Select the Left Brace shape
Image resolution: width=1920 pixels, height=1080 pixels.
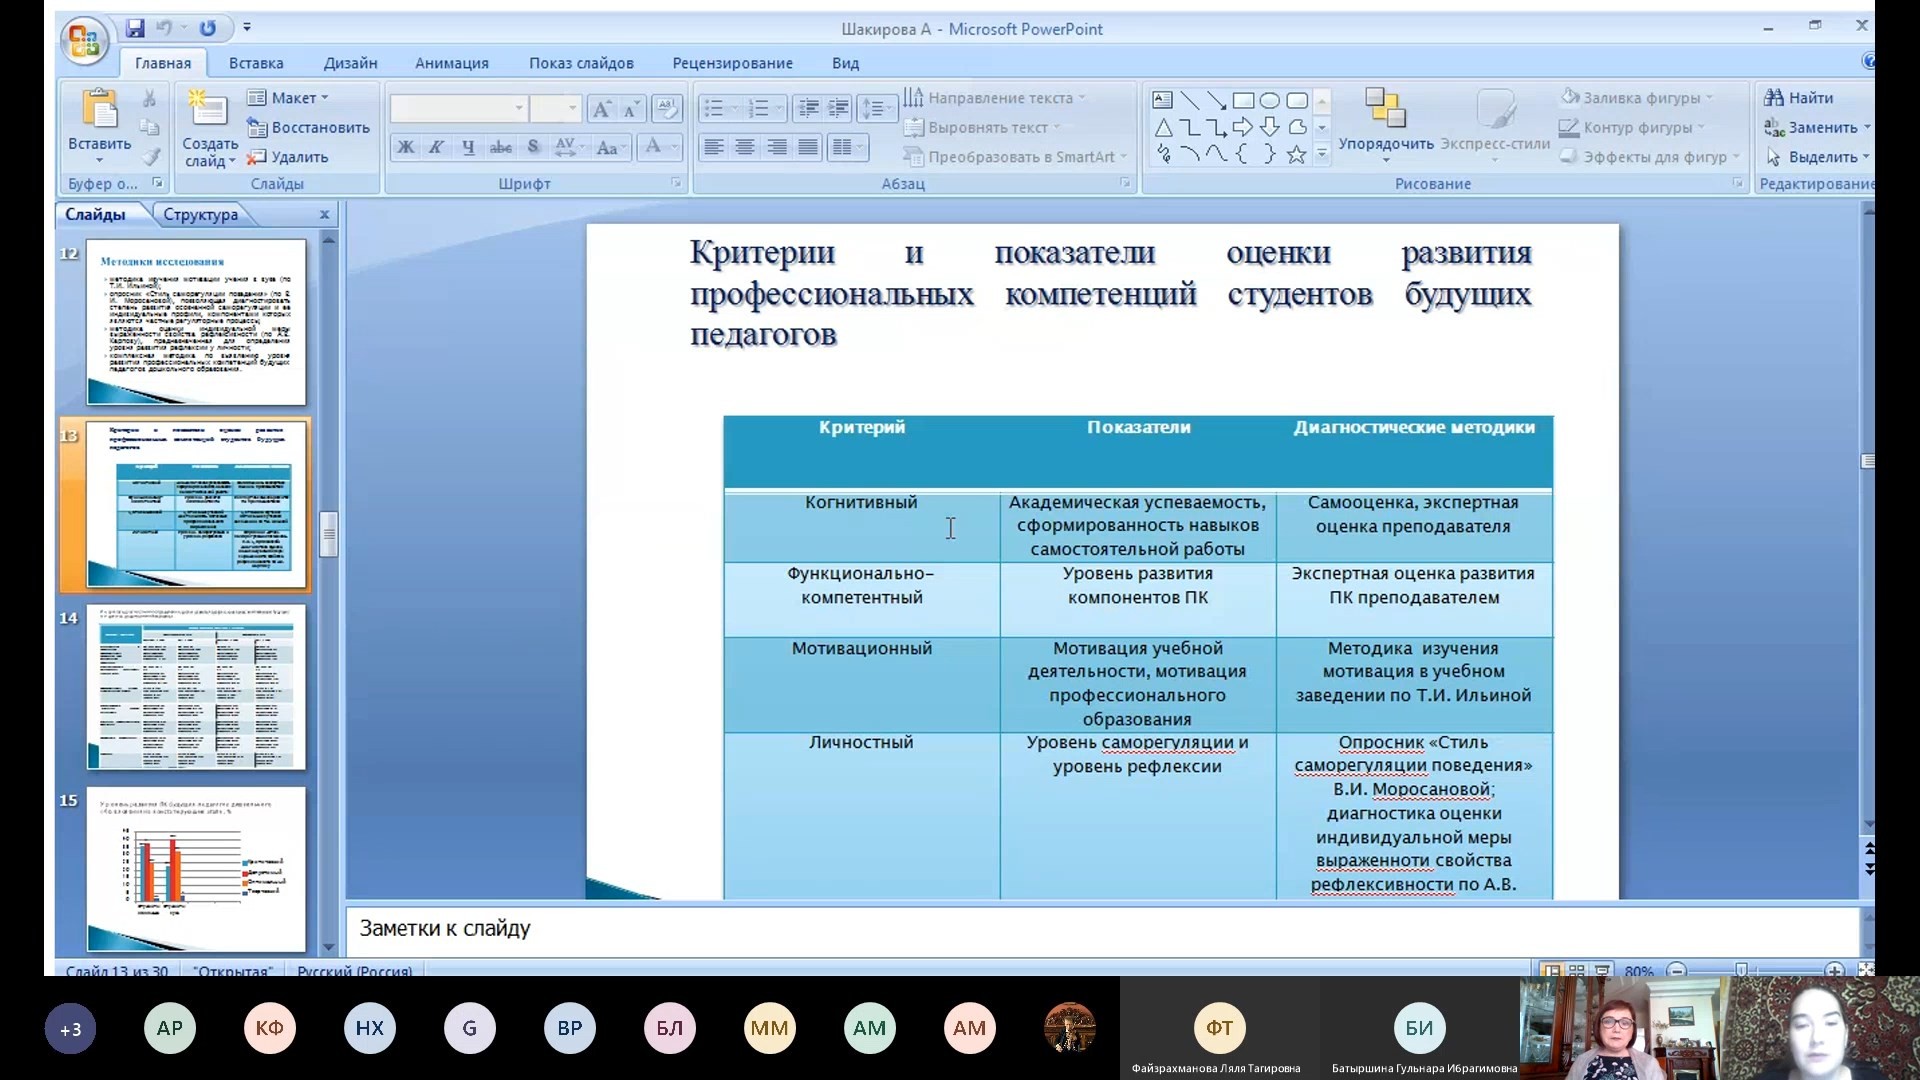point(1243,154)
